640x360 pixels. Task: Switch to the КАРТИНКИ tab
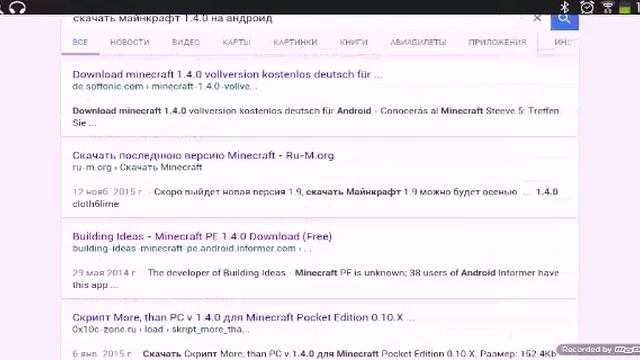coord(295,42)
